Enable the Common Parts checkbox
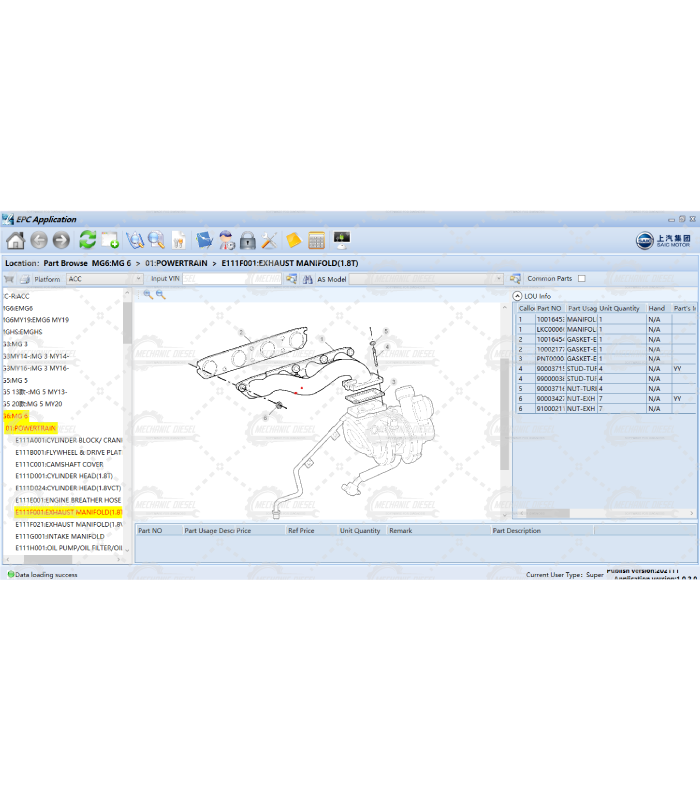This screenshot has width=700, height=800. point(582,279)
